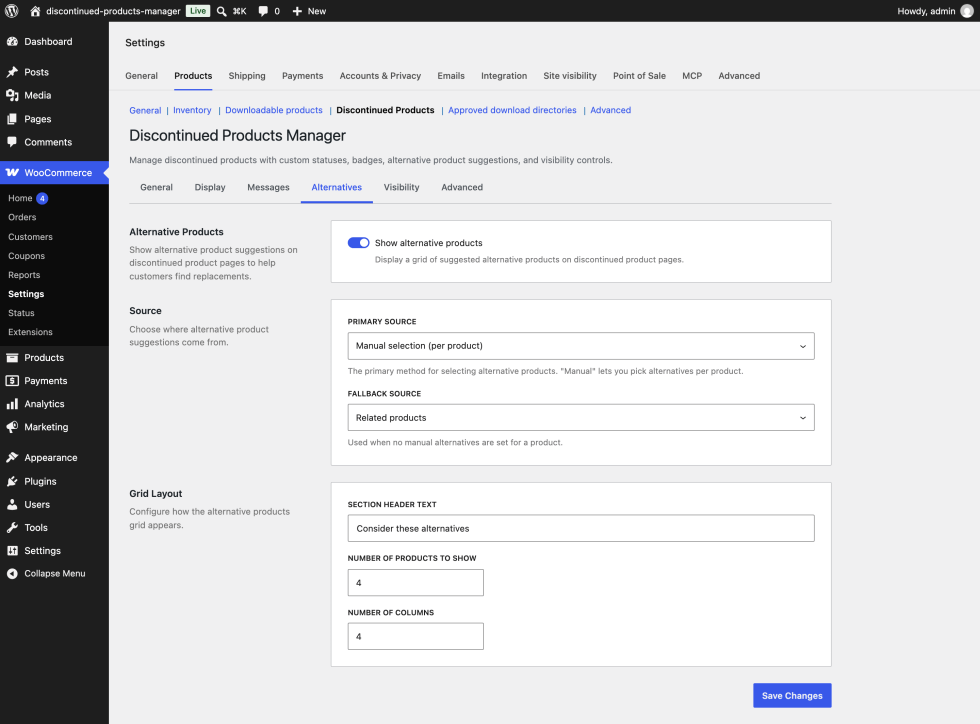980x724 pixels.
Task: Open the comments bubble icon in admin bar
Action: pos(263,11)
